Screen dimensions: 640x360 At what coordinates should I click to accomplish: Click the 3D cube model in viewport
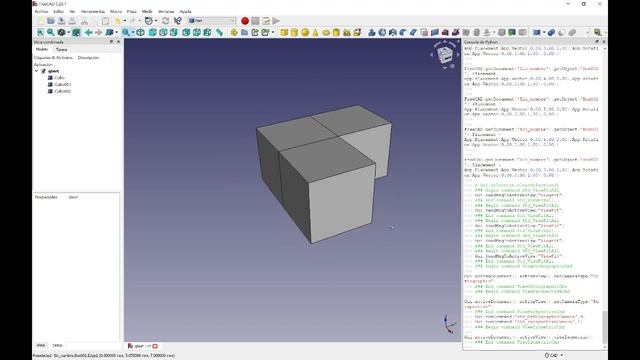(324, 173)
